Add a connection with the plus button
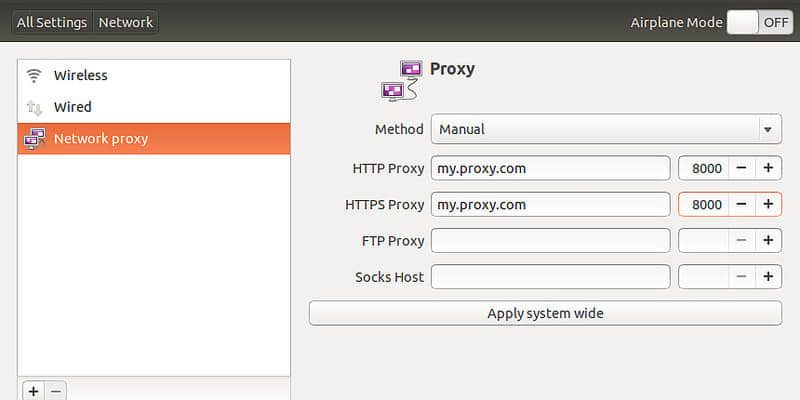Screen dimensions: 800x400 point(34,391)
